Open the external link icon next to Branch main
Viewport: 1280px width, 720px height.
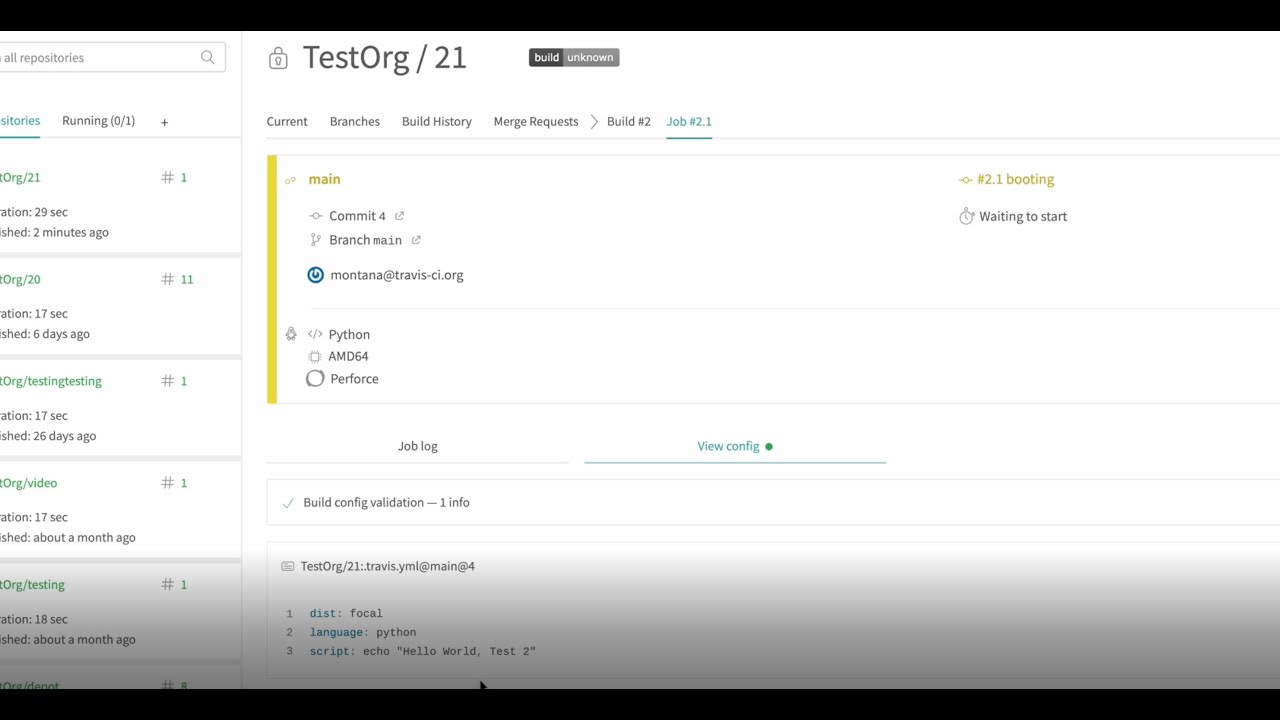click(x=416, y=240)
